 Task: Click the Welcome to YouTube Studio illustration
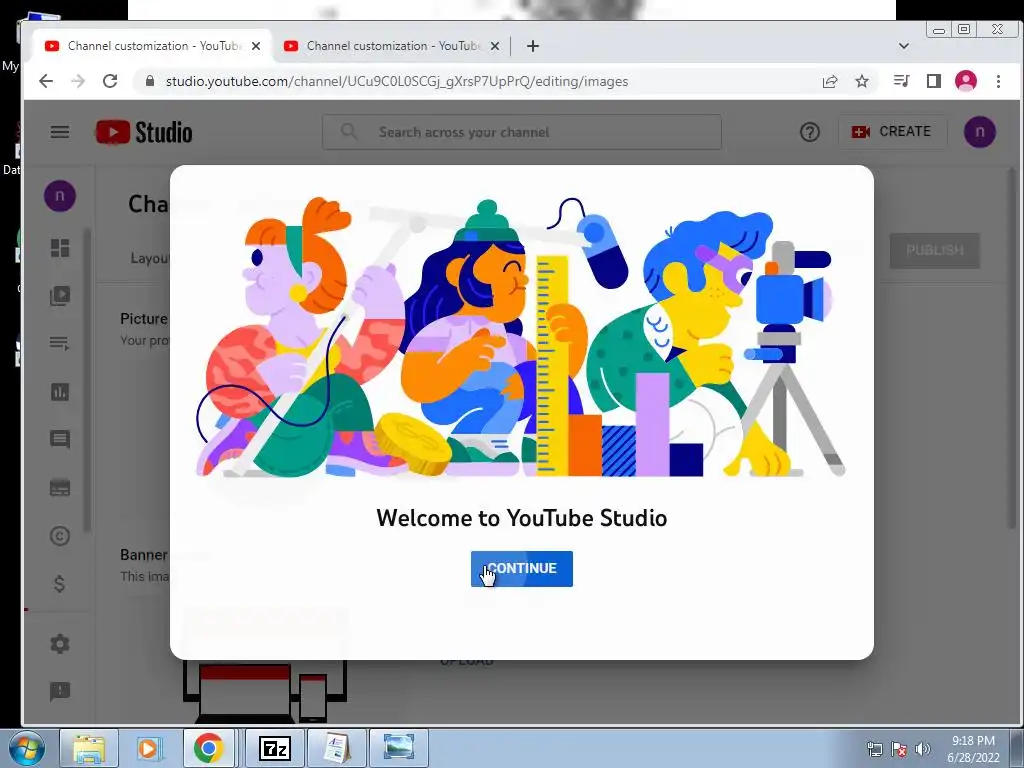(x=521, y=337)
